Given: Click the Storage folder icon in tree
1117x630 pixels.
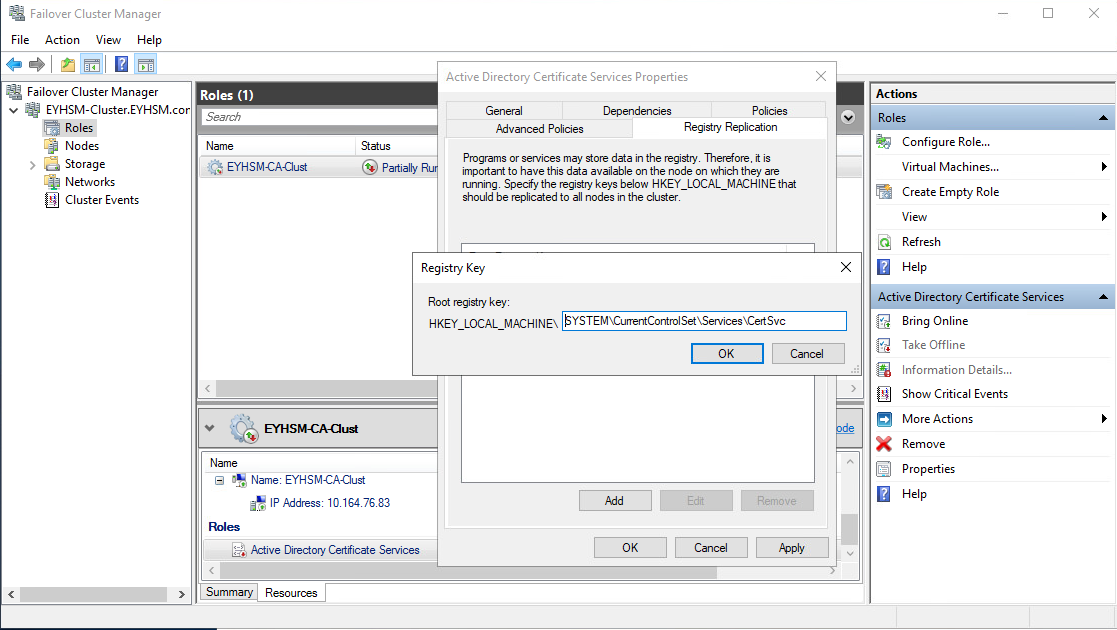Looking at the screenshot, I should (52, 164).
